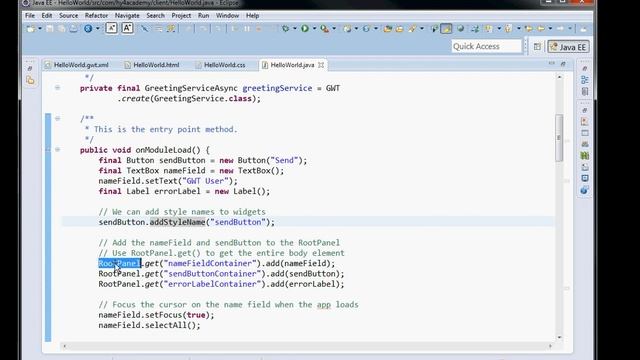Open the Task List icon on right
Screen dimensions: 640x360
point(584,91)
